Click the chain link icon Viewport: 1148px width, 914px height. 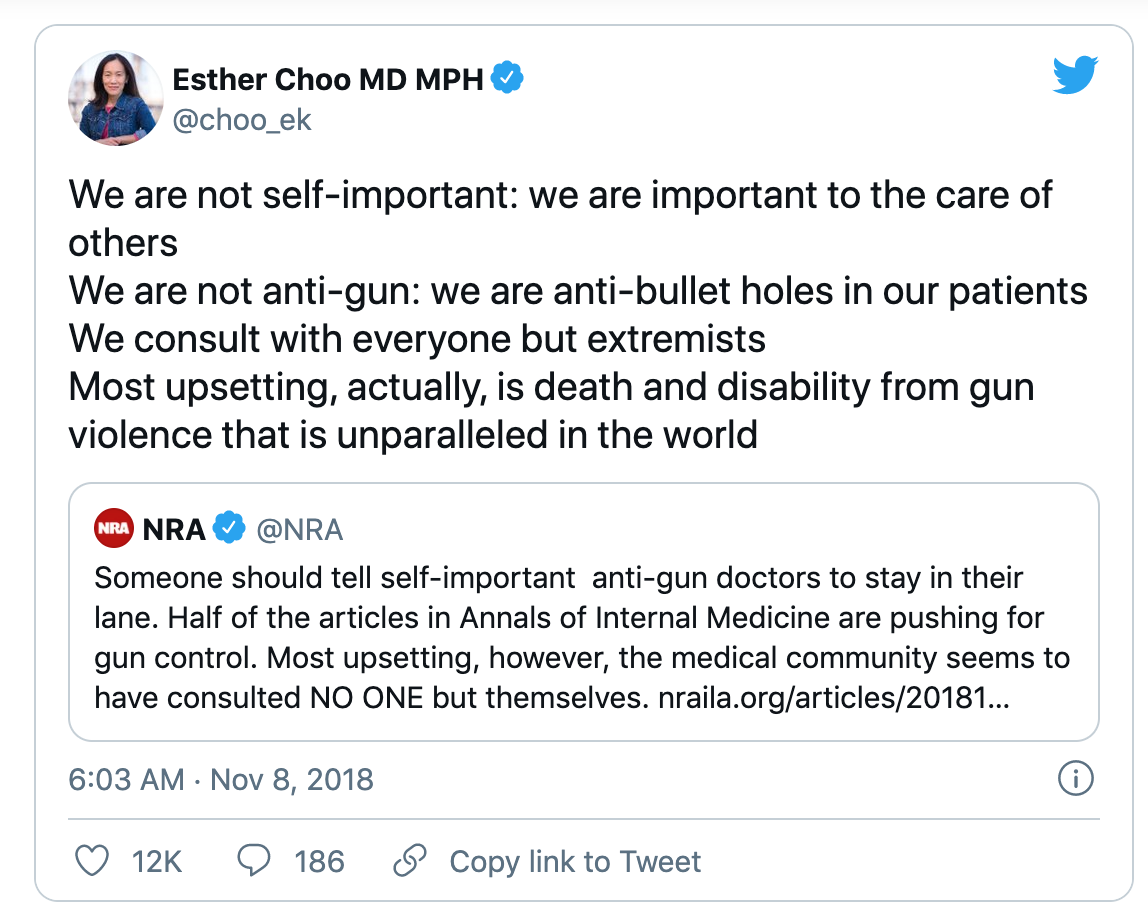tap(412, 861)
